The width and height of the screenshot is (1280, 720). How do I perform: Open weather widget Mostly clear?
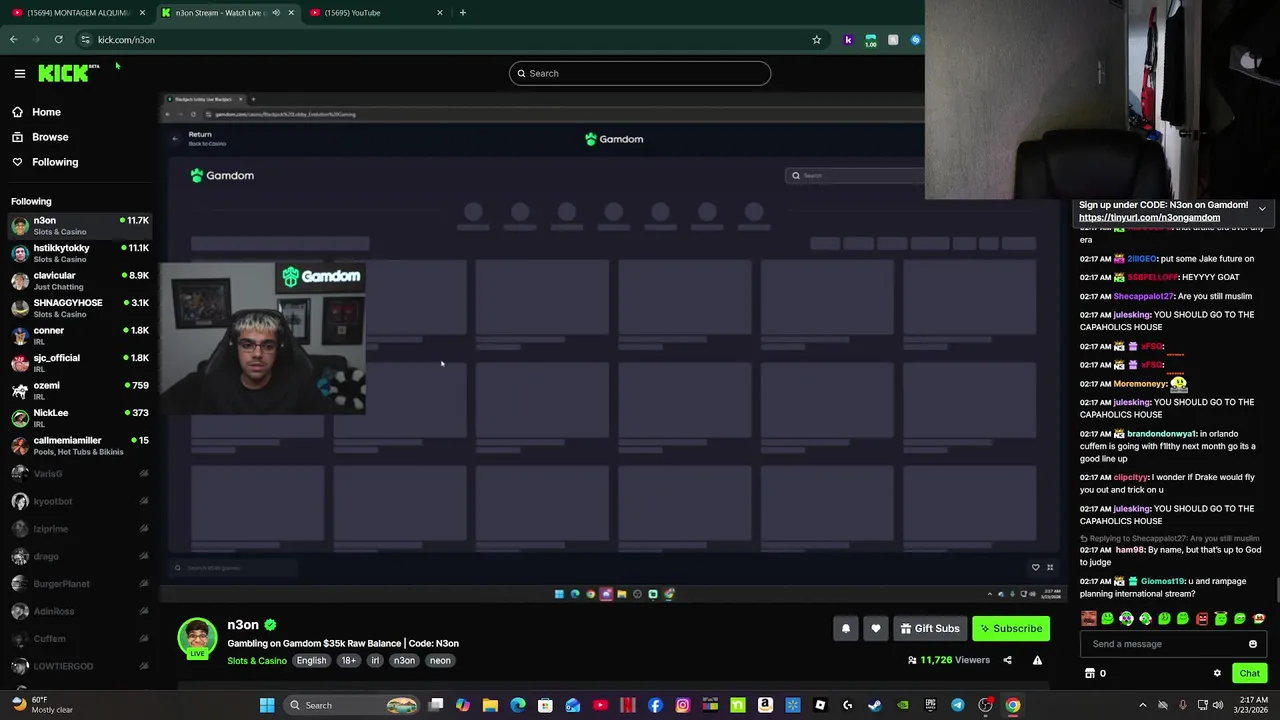(x=40, y=705)
